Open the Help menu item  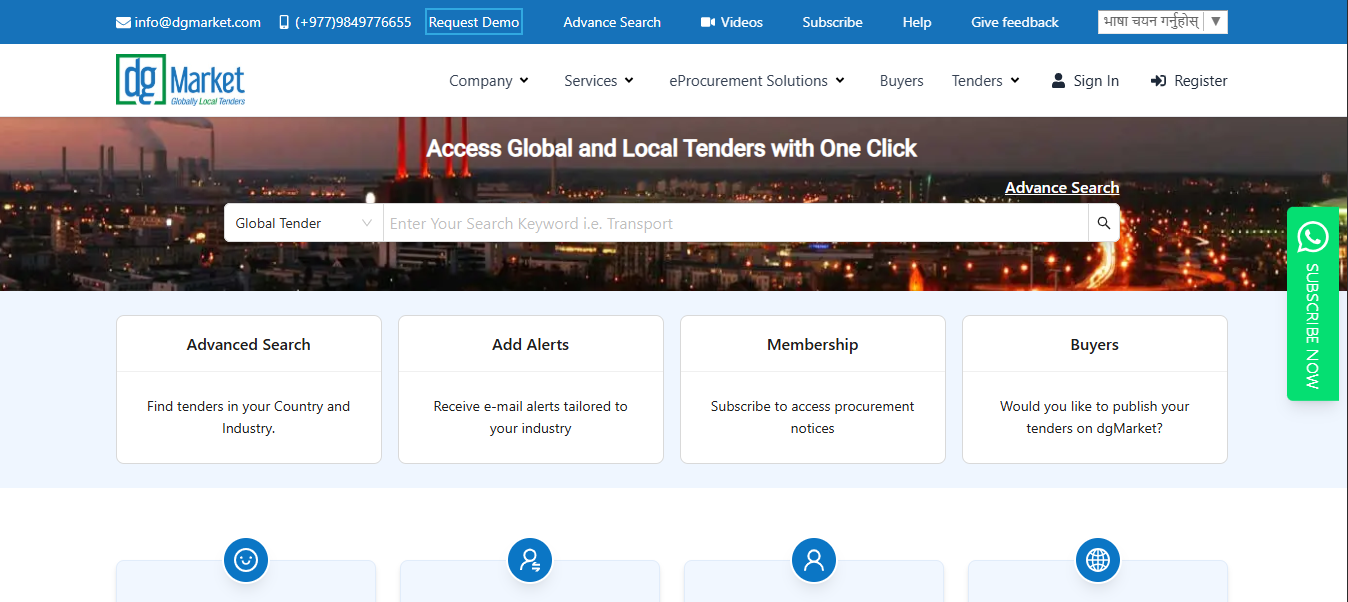pos(916,21)
